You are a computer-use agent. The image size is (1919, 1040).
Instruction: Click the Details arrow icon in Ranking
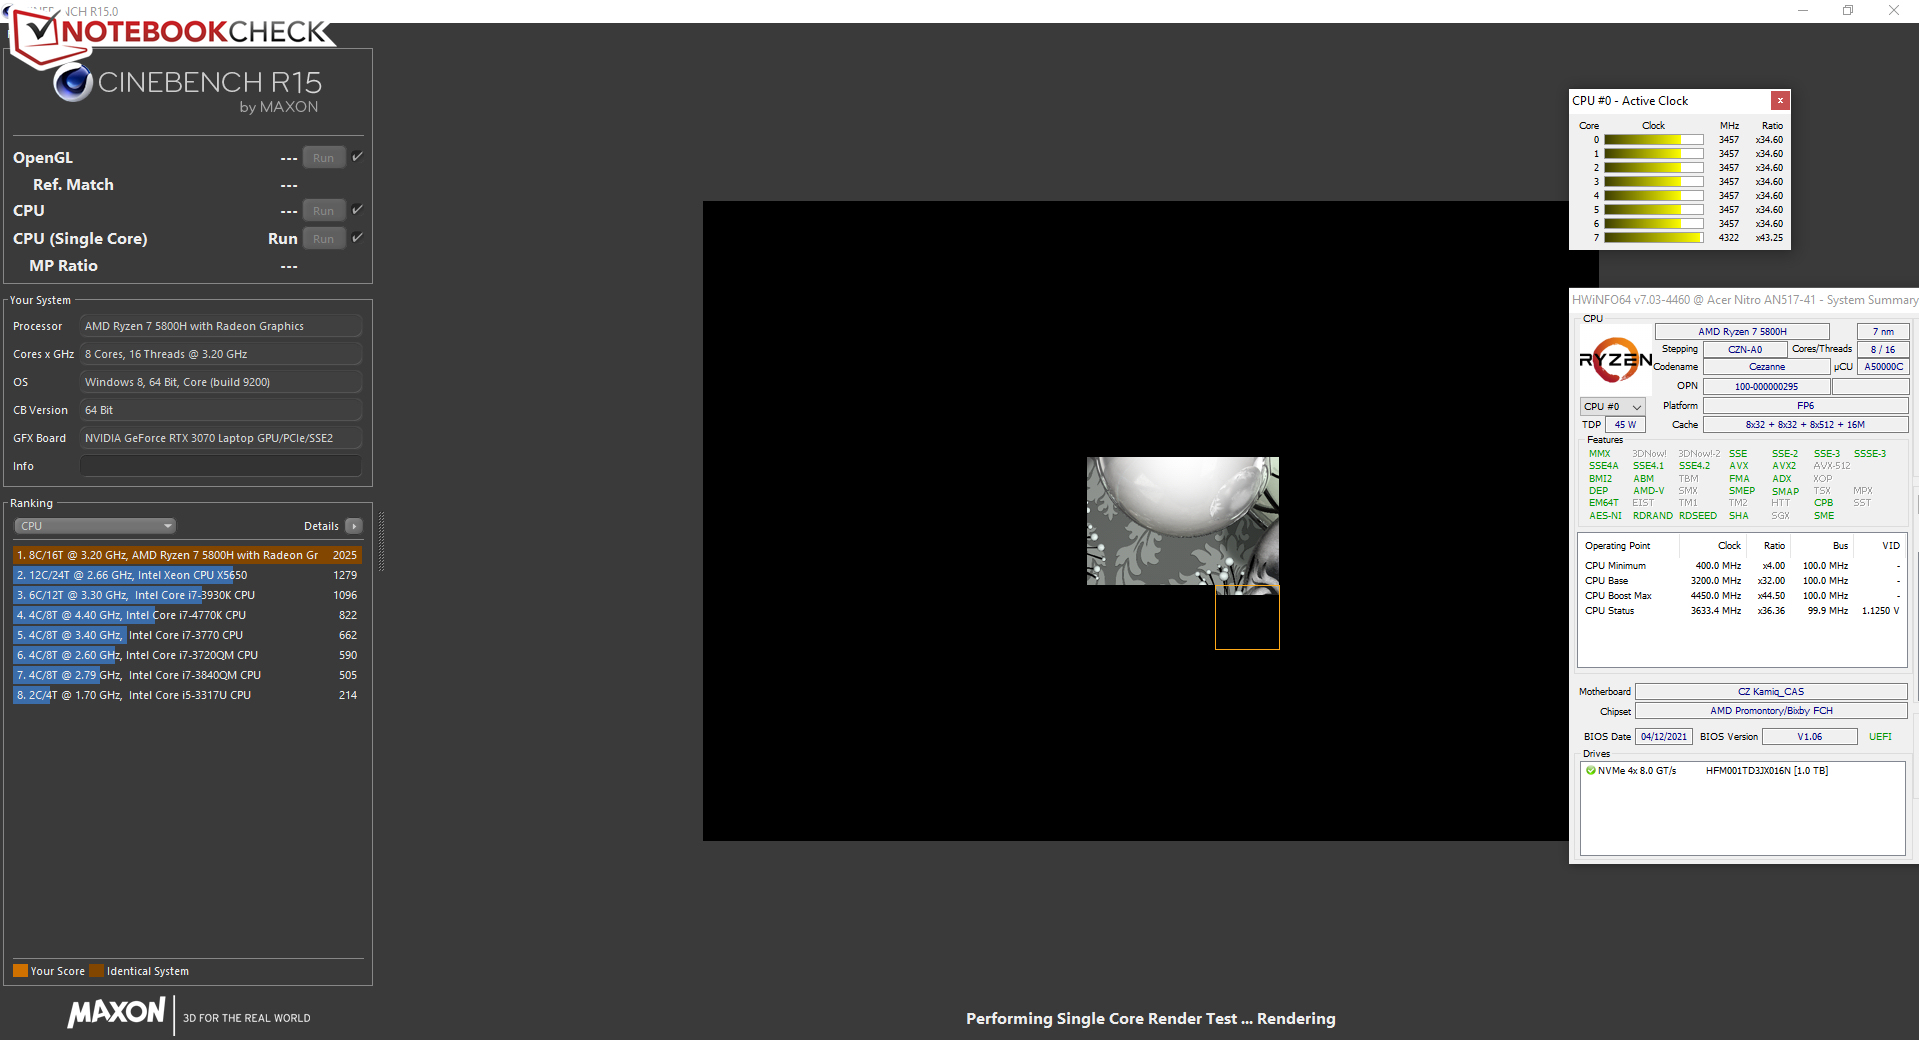tap(353, 526)
